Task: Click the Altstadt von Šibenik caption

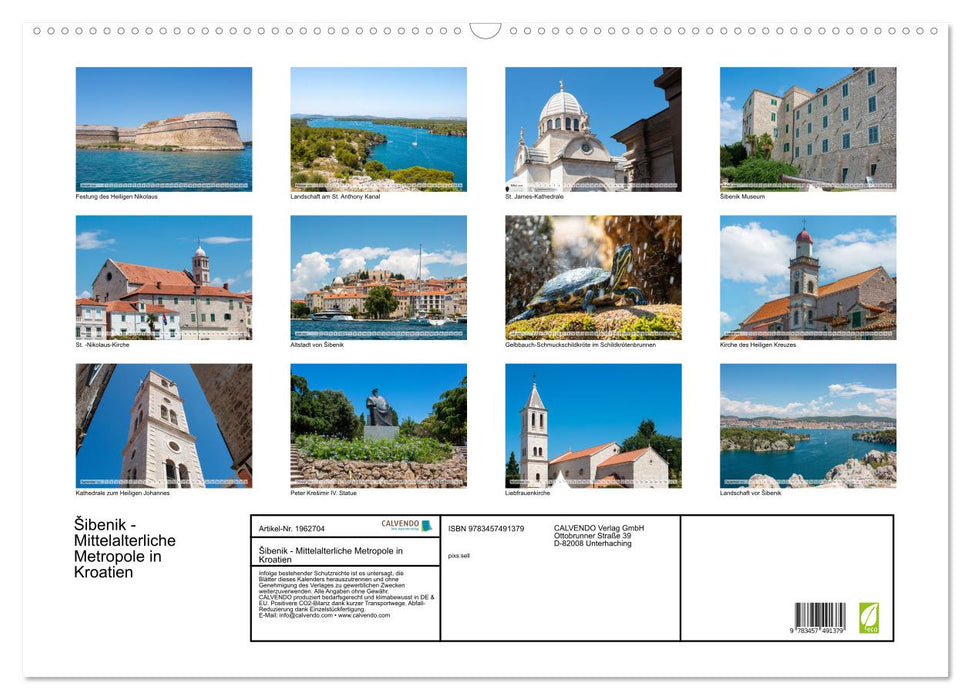Action: pos(313,344)
